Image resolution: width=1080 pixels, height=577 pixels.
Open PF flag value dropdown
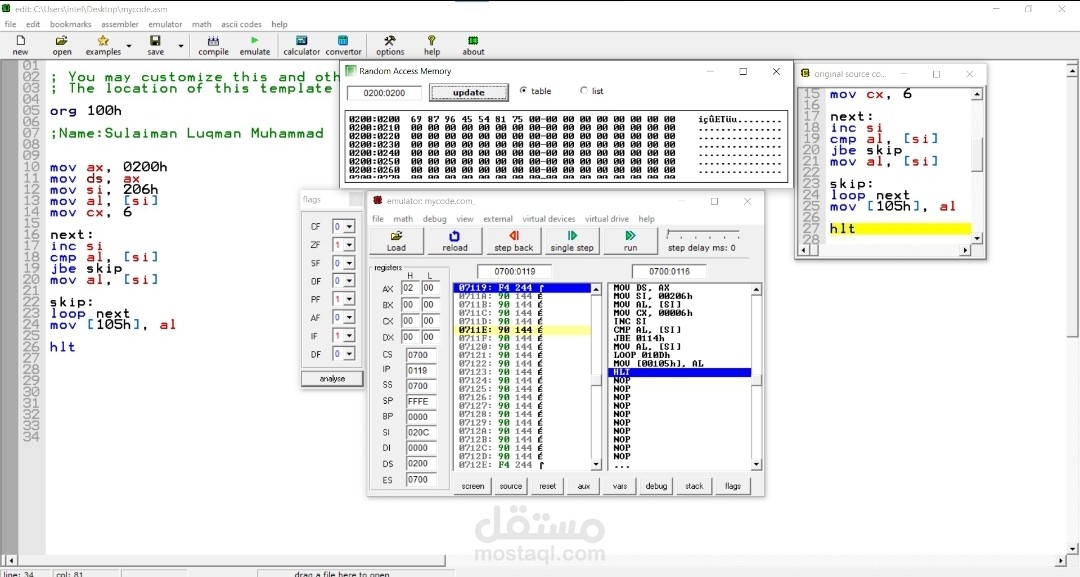click(x=350, y=299)
